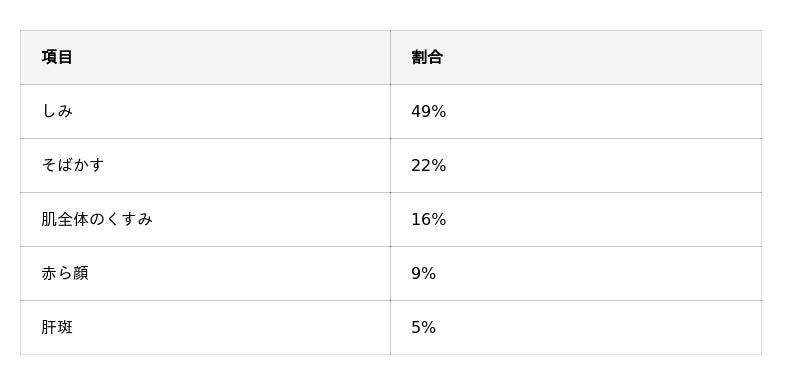800x385 pixels.
Task: Click the 合 character in the 割合 header
Action: click(435, 57)
